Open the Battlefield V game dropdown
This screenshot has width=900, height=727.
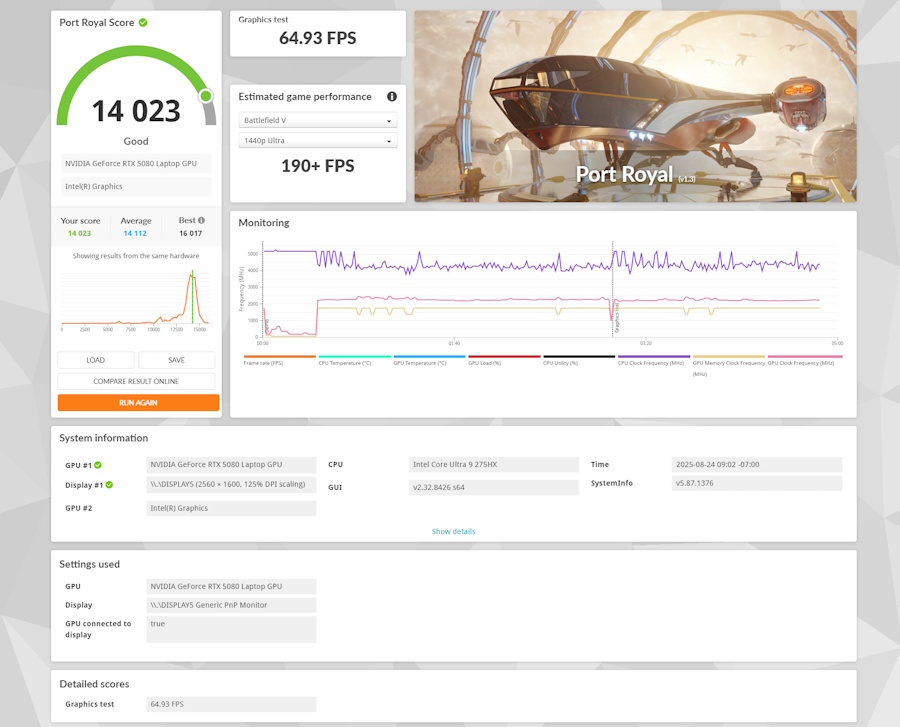317,120
